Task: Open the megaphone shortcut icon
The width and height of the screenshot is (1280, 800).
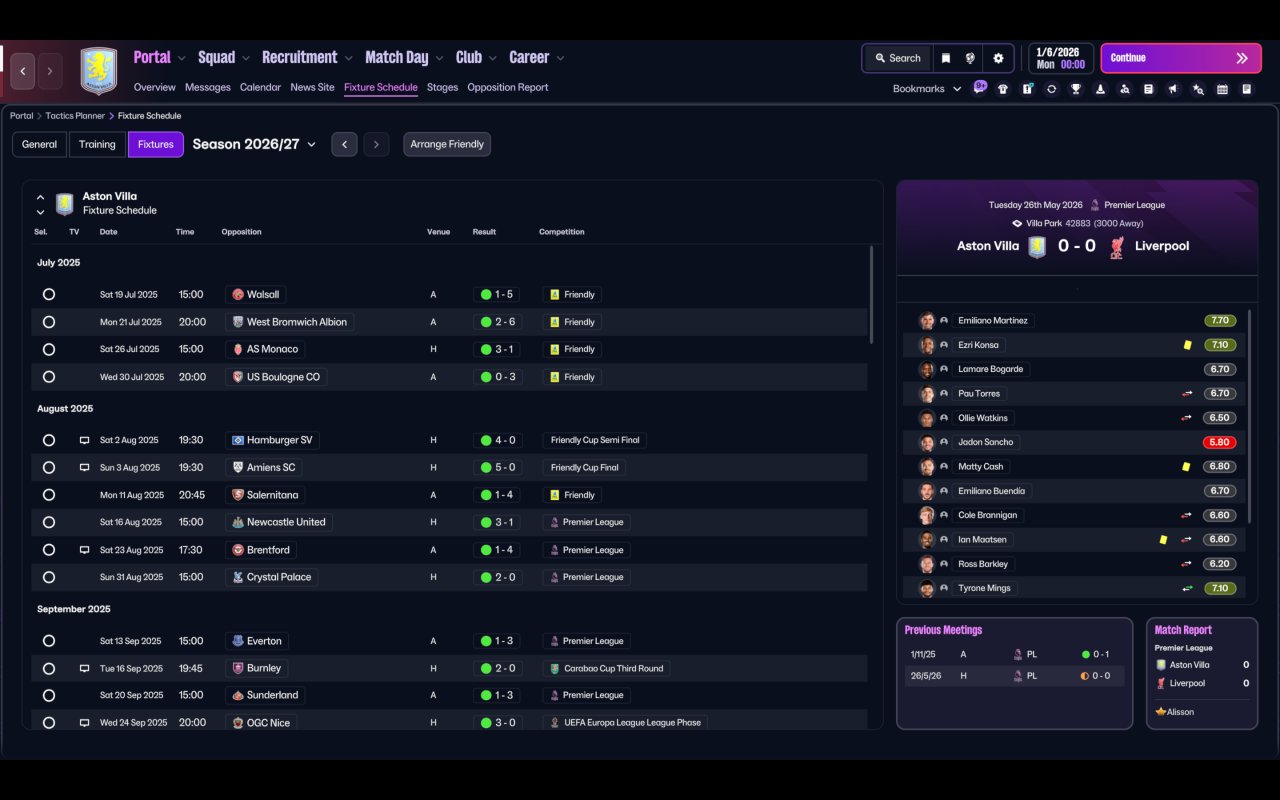Action: pos(1173,89)
